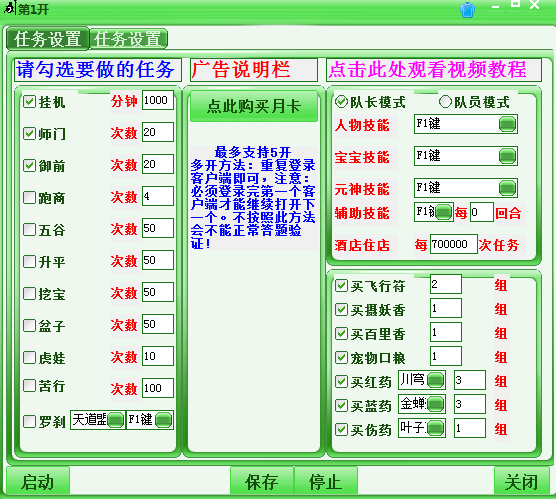
Task: Uncheck the 挂机 checkbox
Action: (29, 102)
